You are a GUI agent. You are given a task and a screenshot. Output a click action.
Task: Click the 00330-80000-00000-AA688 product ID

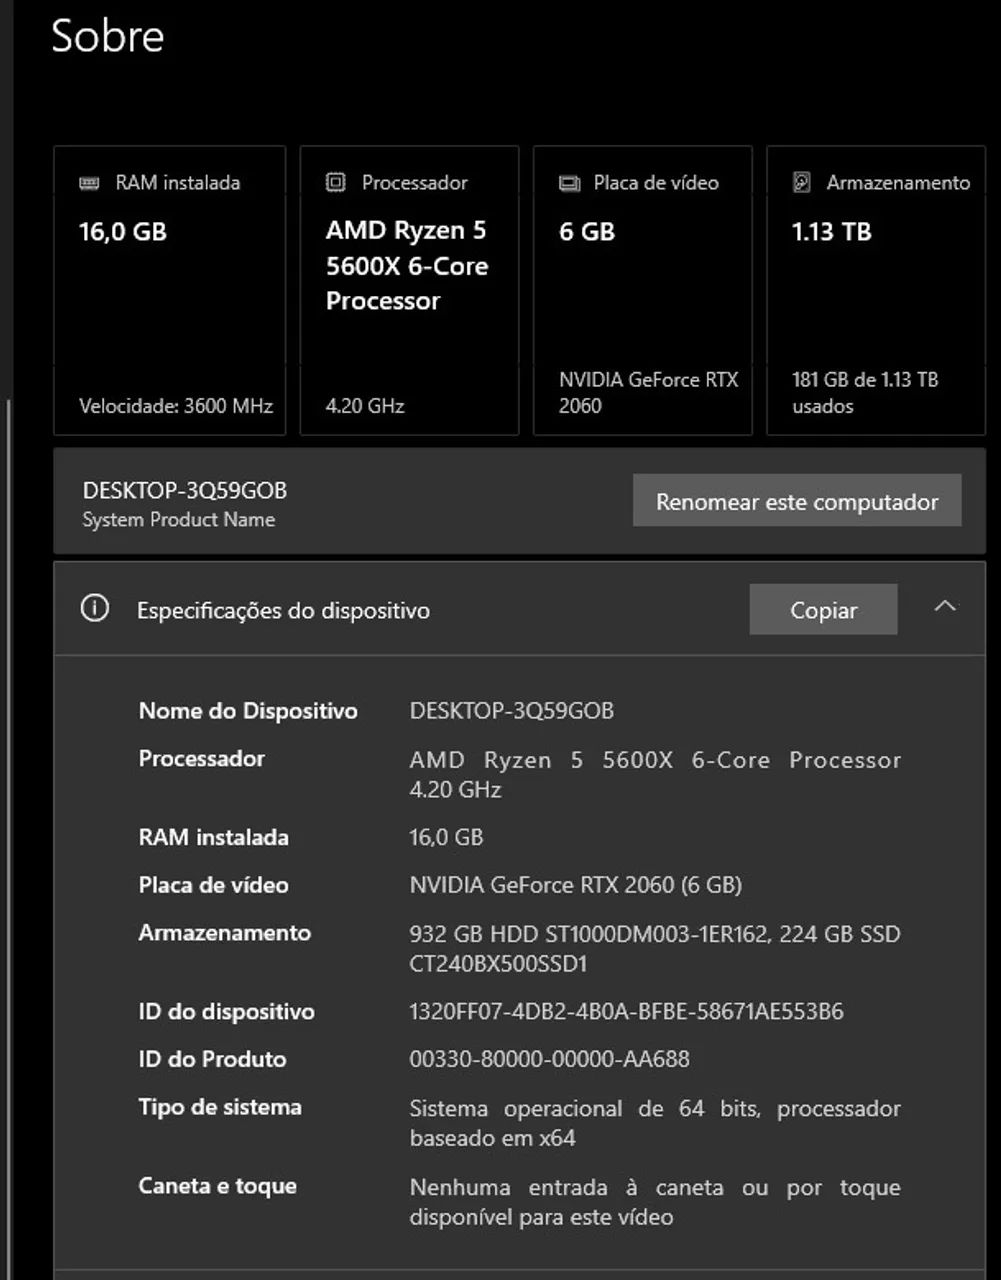tap(550, 1059)
